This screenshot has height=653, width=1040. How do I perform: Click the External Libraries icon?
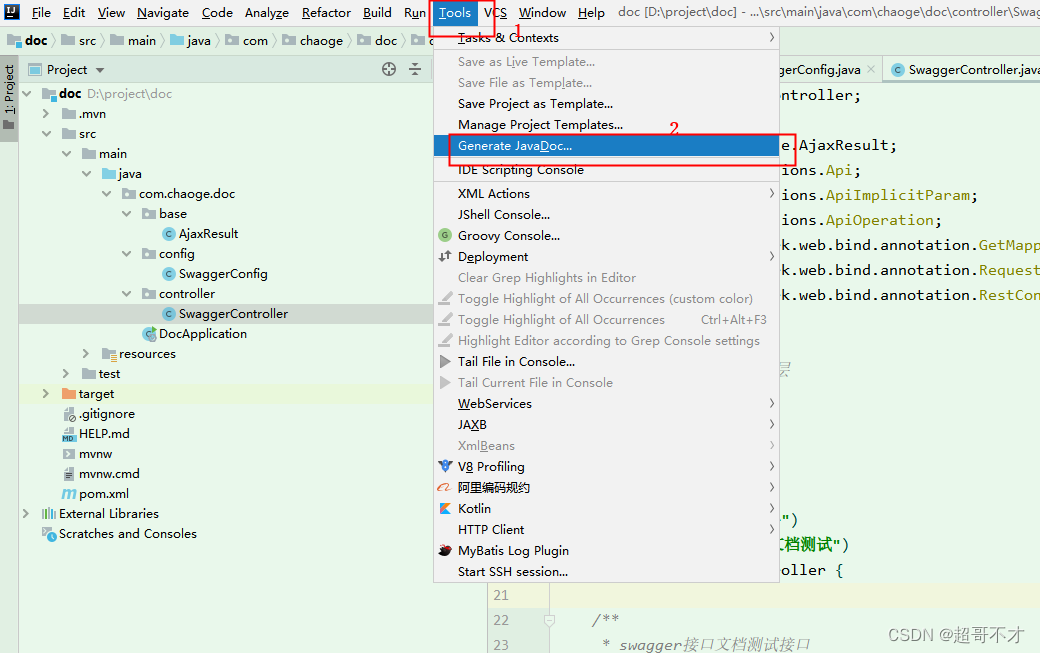click(x=48, y=514)
